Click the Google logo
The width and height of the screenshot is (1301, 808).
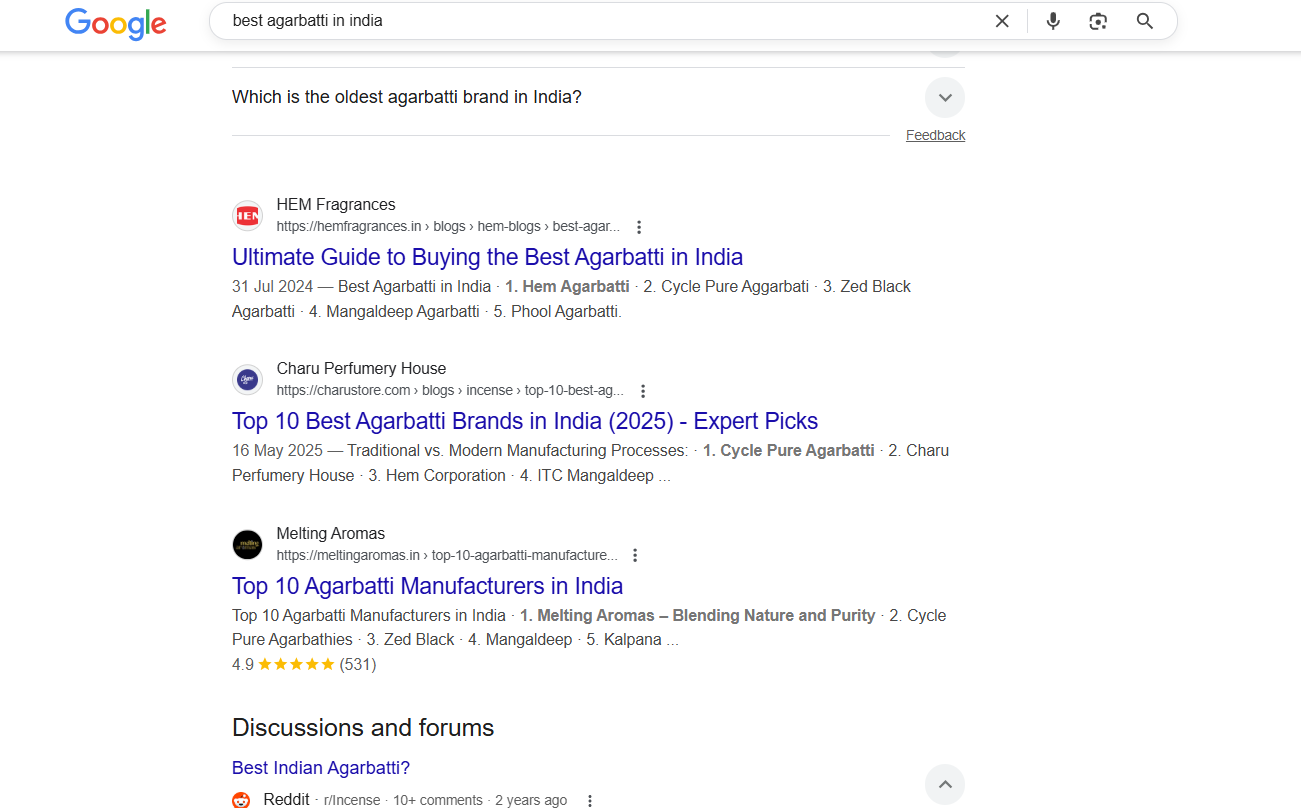tap(116, 22)
